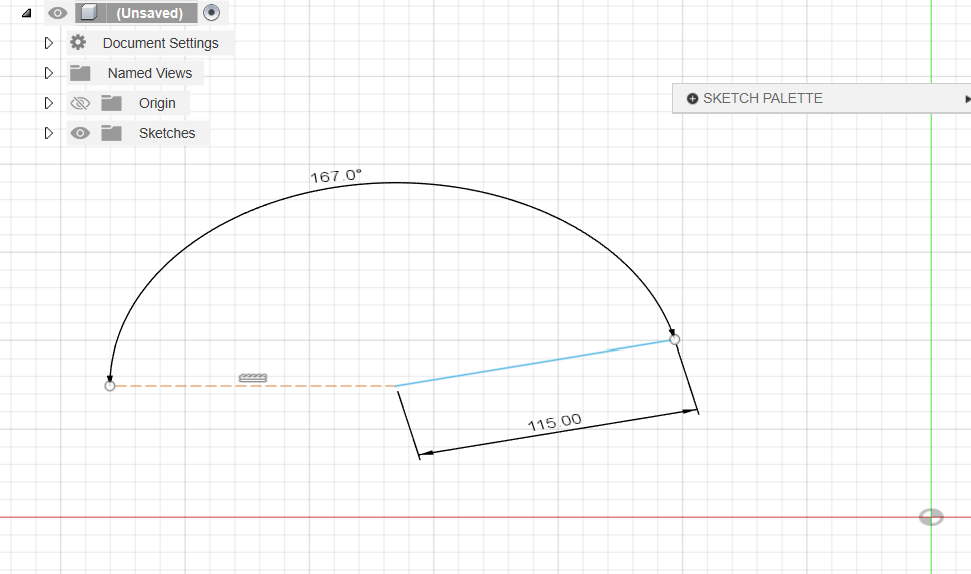Expand Sketch Palette with plus icon

click(x=692, y=98)
